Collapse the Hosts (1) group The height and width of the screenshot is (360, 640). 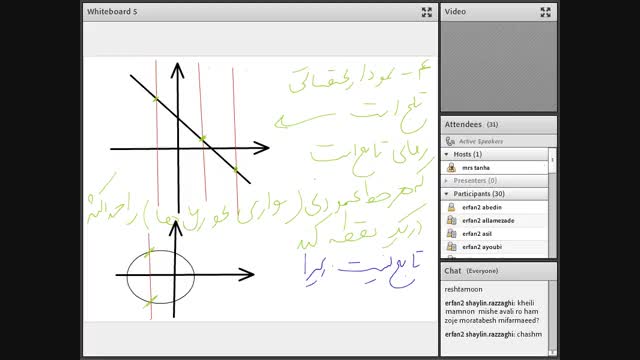(446, 154)
